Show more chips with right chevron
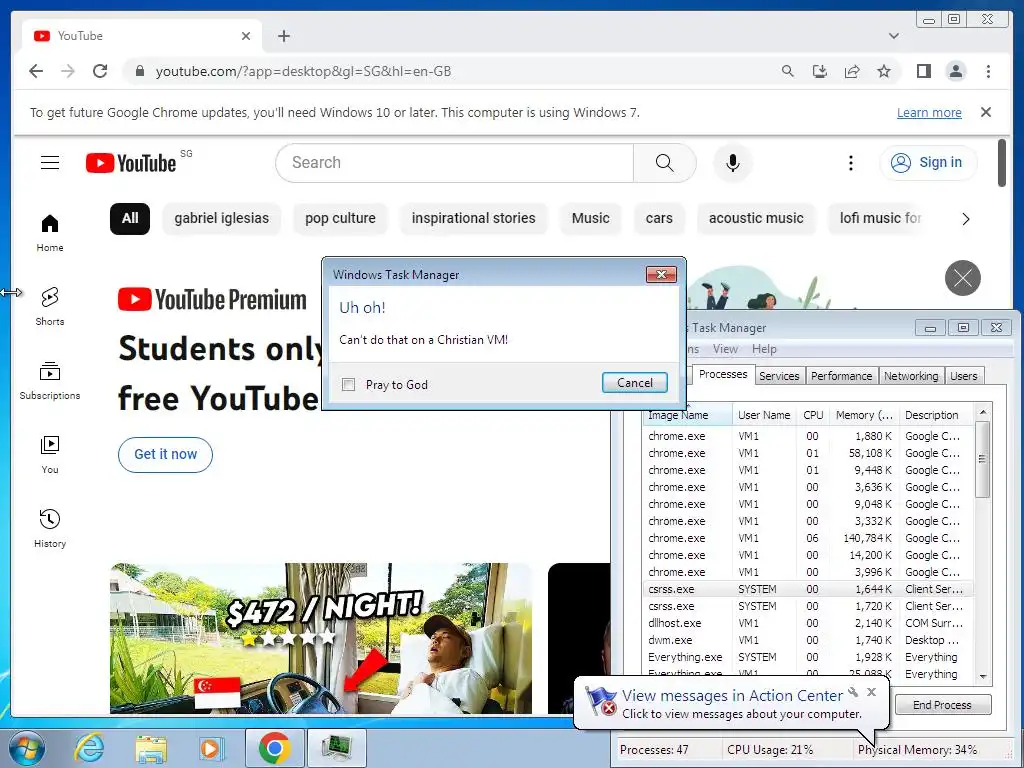The image size is (1024, 768). pos(966,219)
